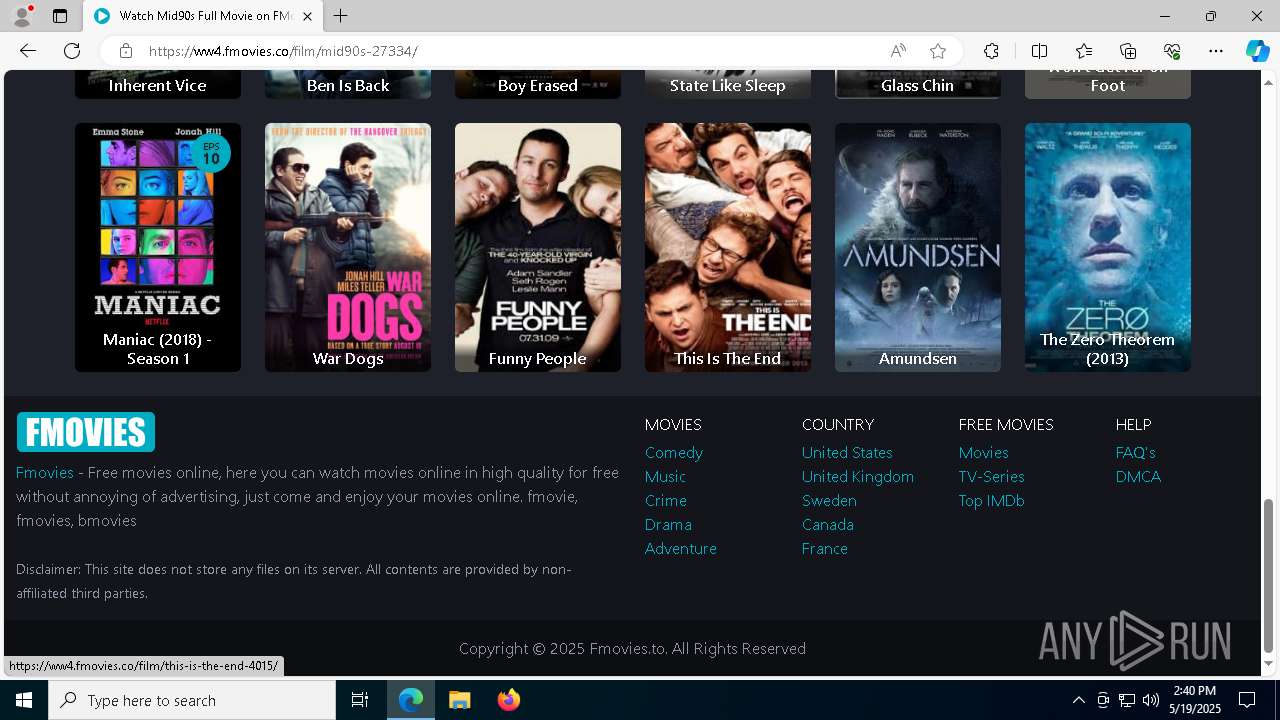Browse the Drama genre link
Screen dimensions: 1280x720
[668, 524]
